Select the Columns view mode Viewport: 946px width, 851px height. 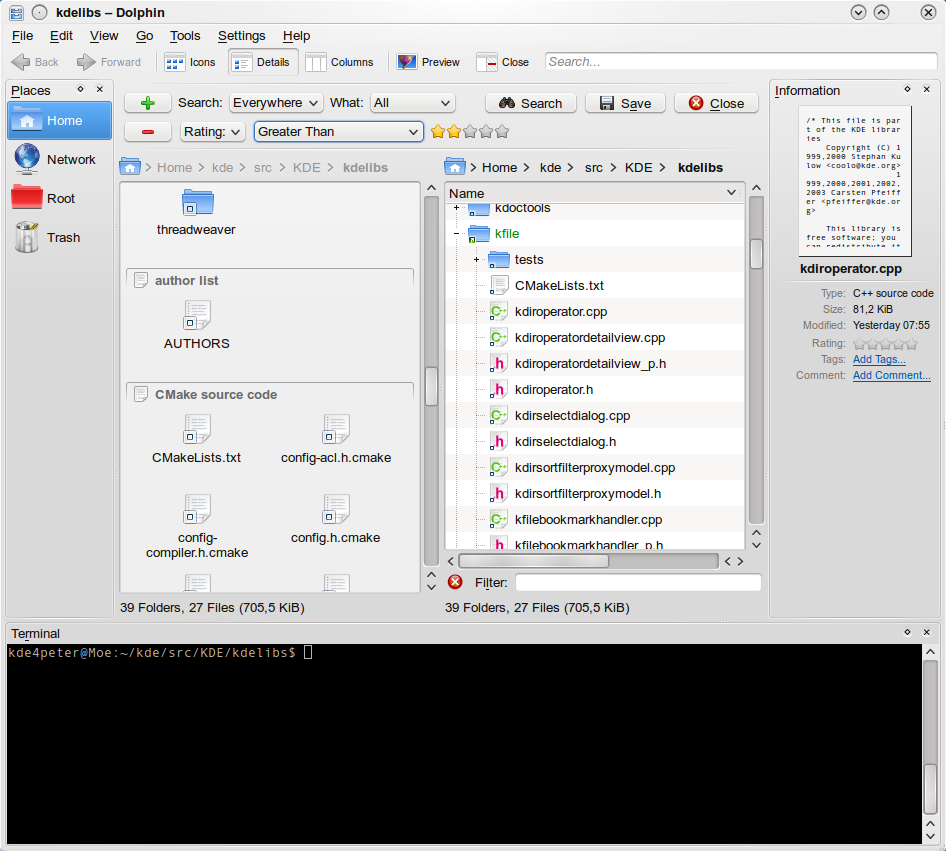point(341,62)
